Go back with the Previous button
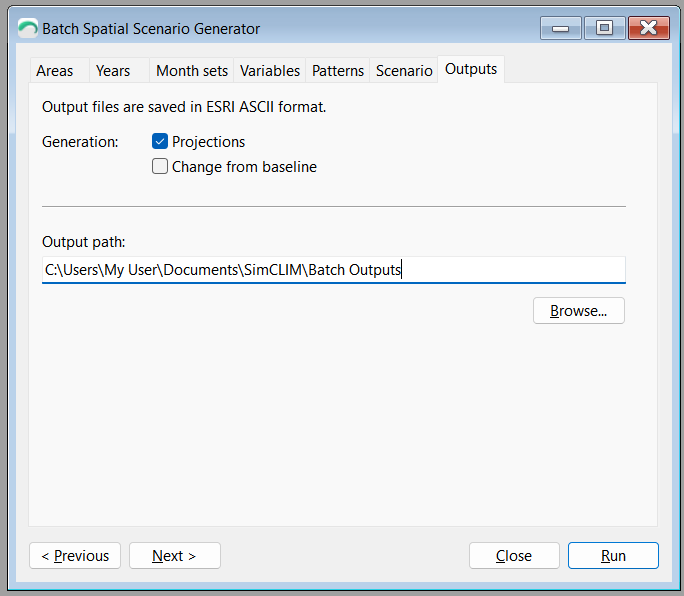Screen dimensions: 684x596 point(75,555)
